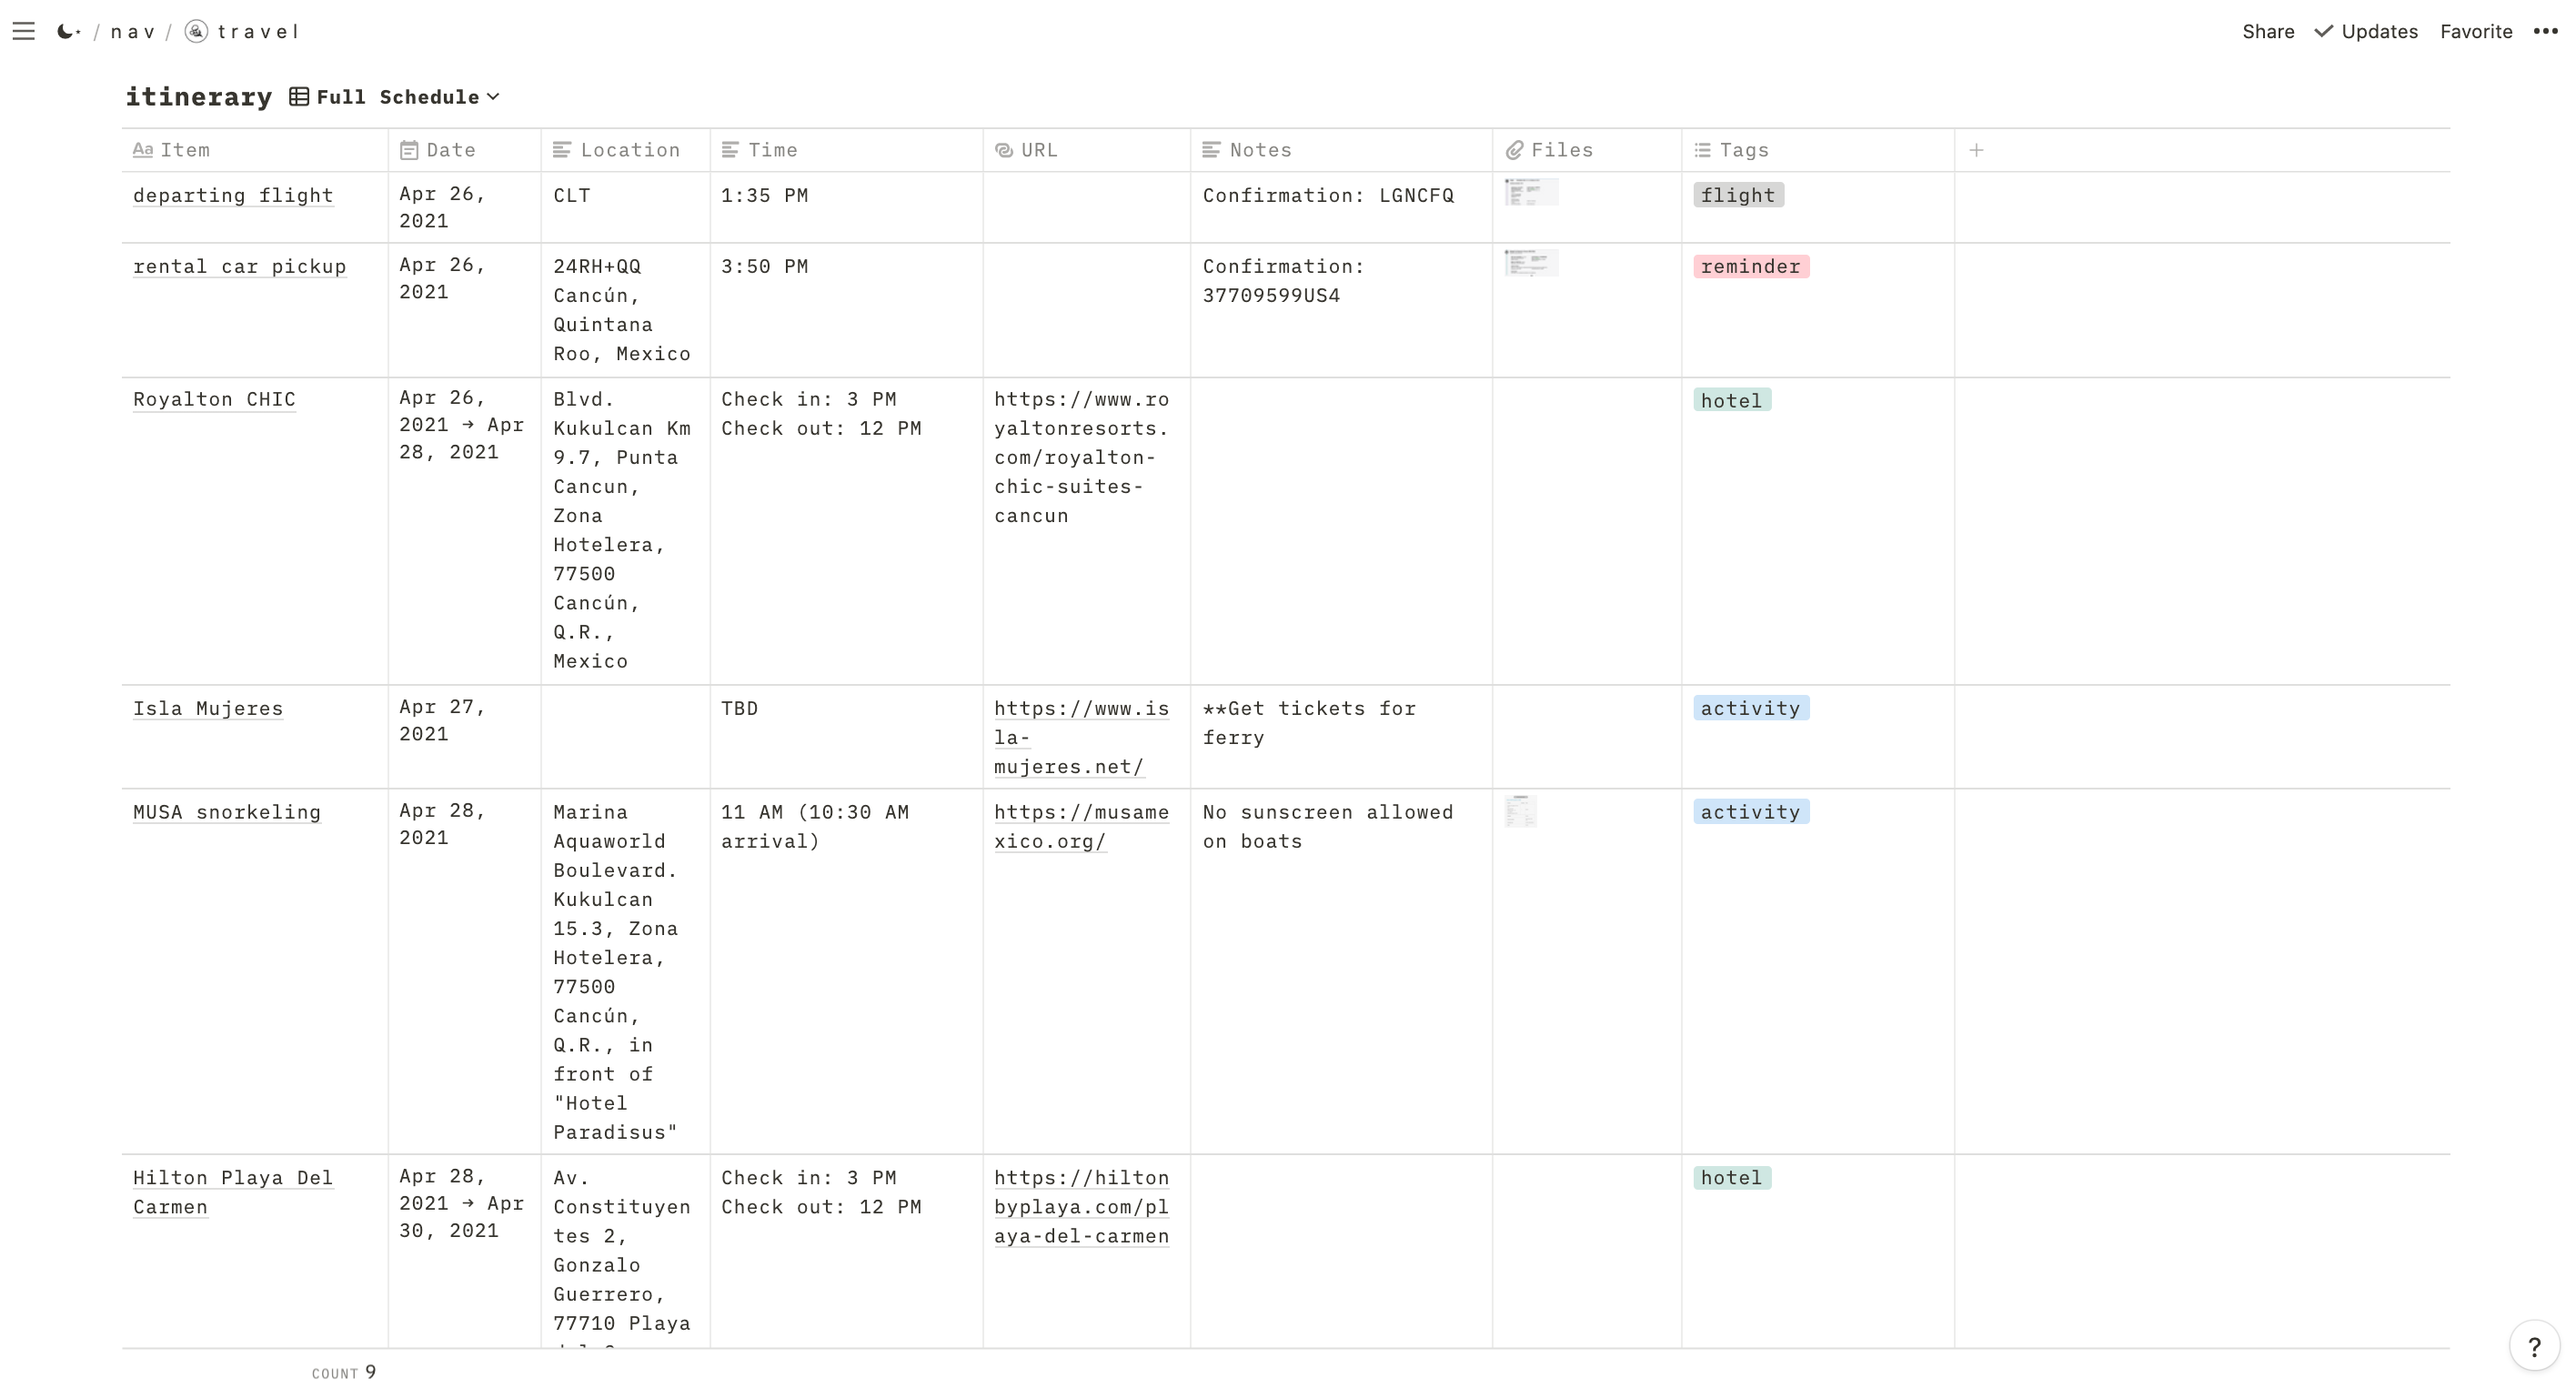Image resolution: width=2576 pixels, height=1388 pixels.
Task: Open departing flight file thumbnail
Action: pyautogui.click(x=1531, y=191)
